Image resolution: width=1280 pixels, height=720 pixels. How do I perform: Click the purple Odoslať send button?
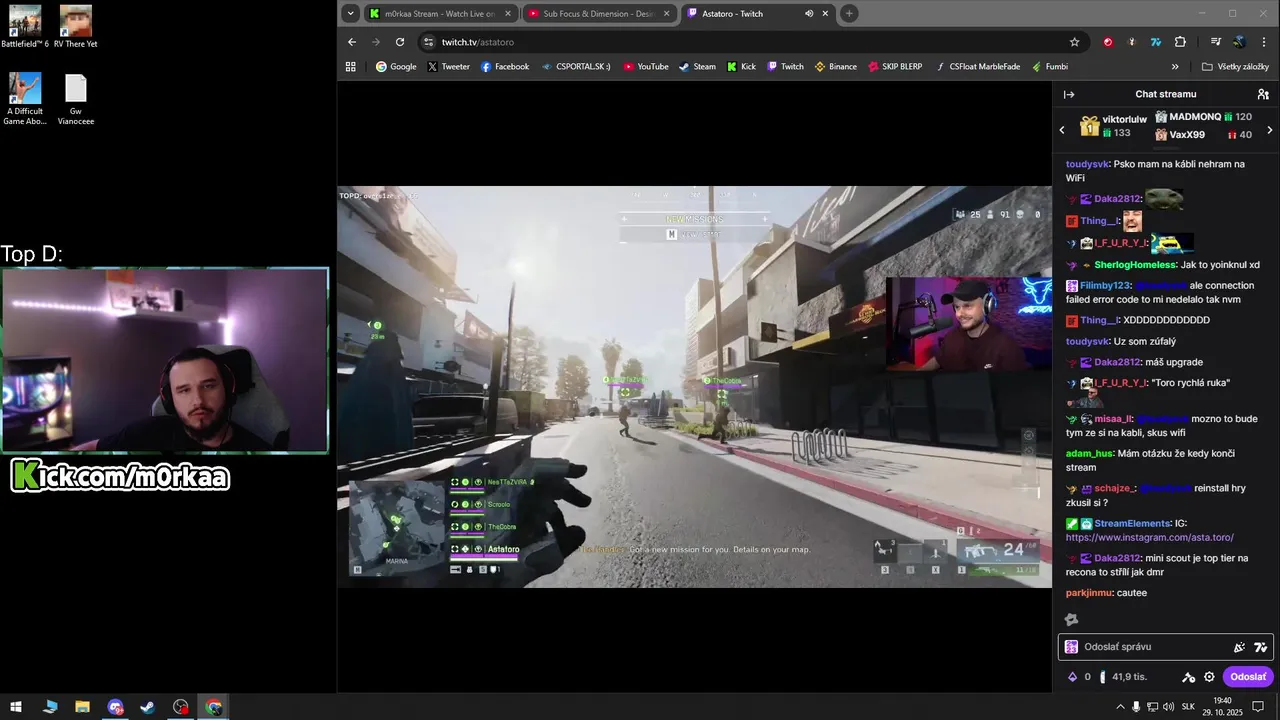tap(1248, 677)
